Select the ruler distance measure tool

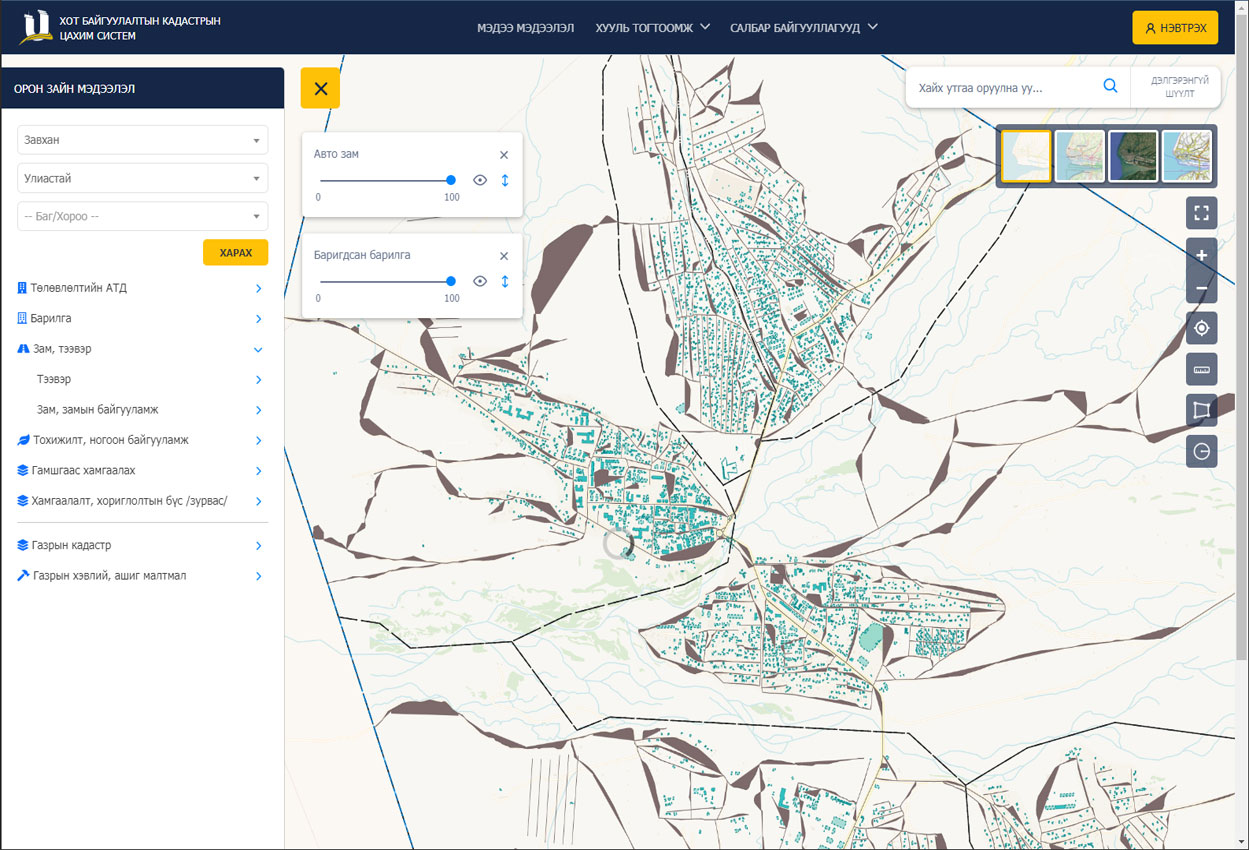pos(1201,370)
